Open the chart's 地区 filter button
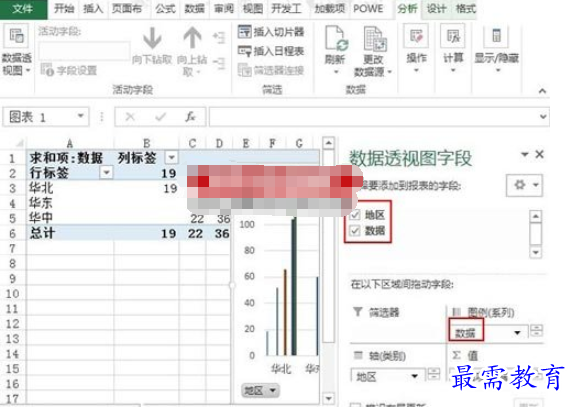 [x=260, y=391]
